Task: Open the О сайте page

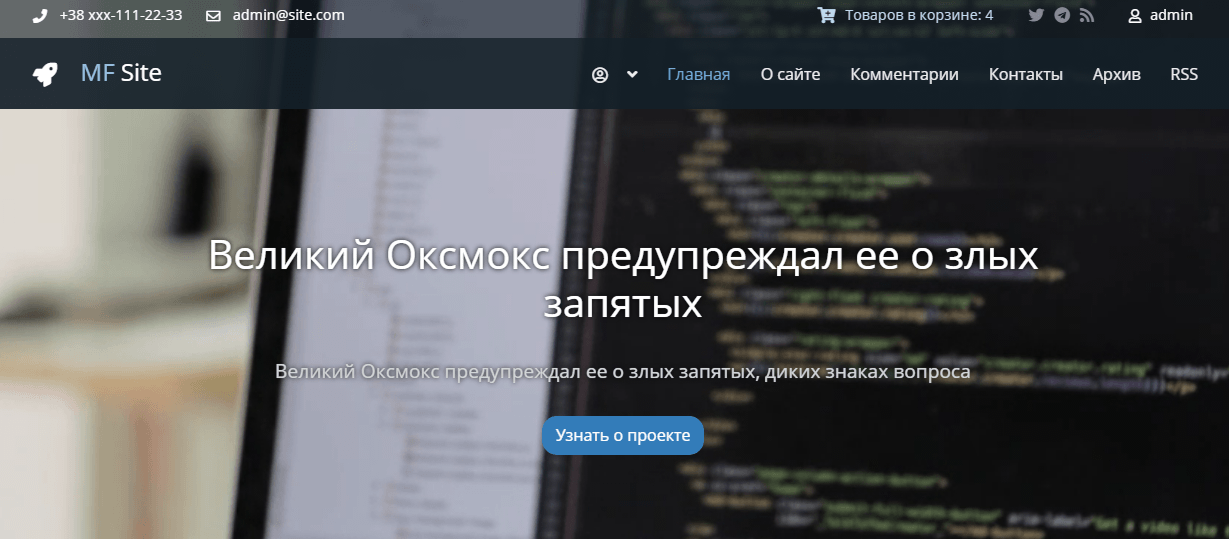Action: [790, 74]
